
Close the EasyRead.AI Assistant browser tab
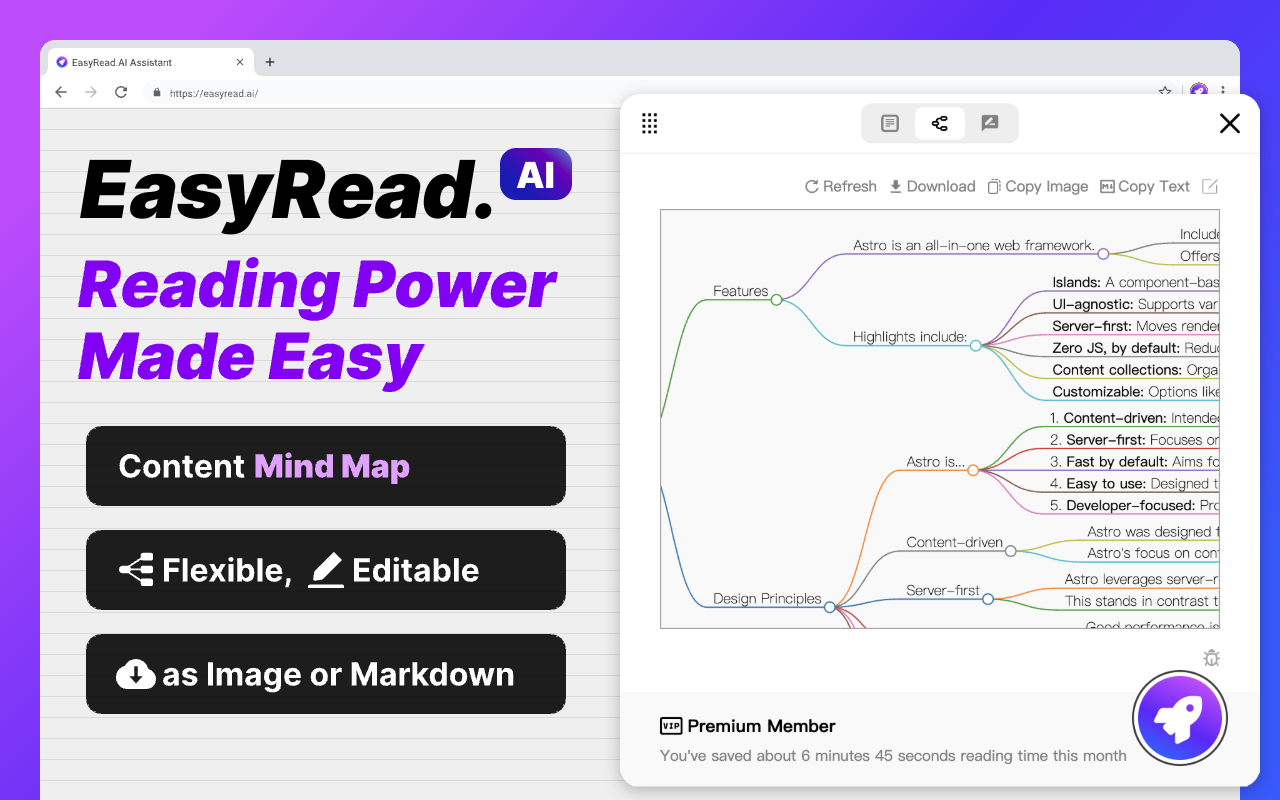[240, 62]
